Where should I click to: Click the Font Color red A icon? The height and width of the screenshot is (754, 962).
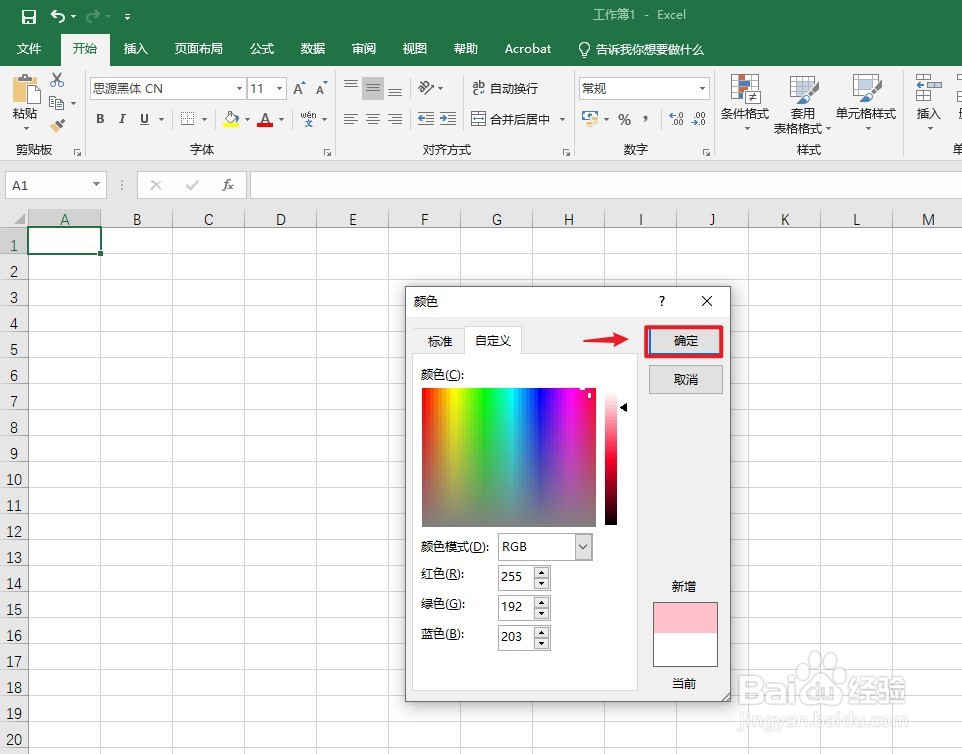265,119
